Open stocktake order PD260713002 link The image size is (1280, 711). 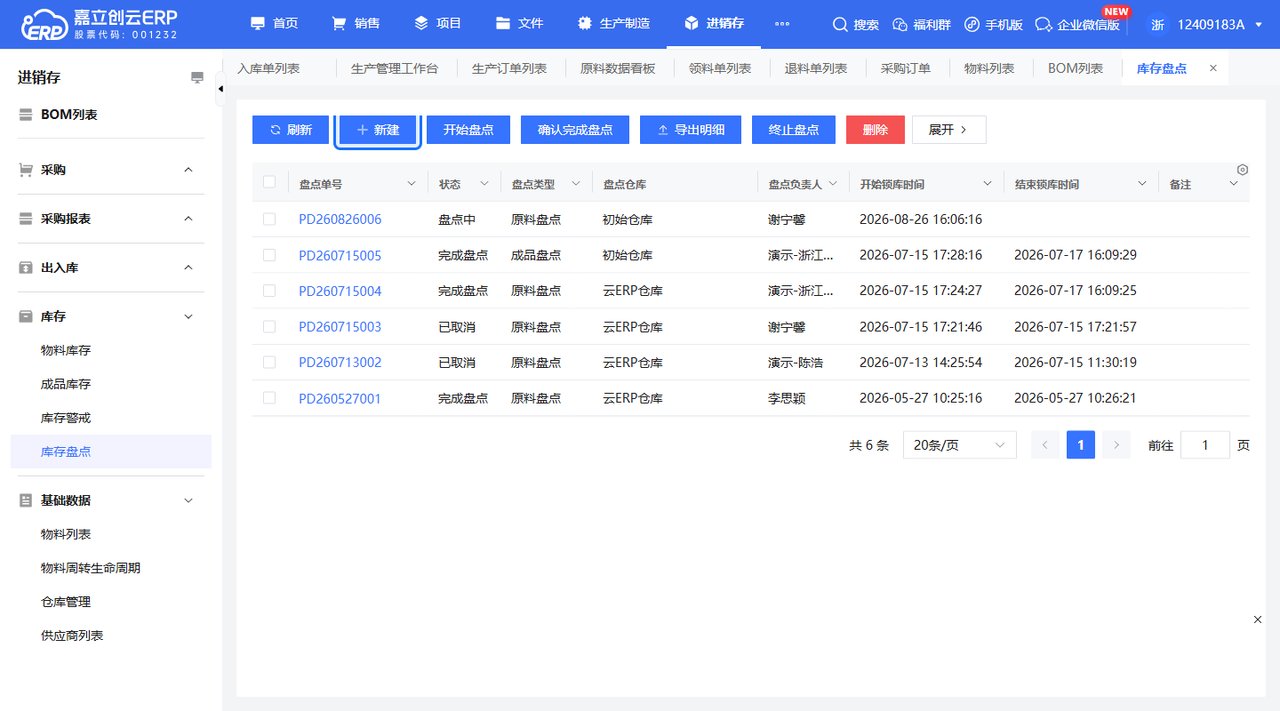[340, 362]
